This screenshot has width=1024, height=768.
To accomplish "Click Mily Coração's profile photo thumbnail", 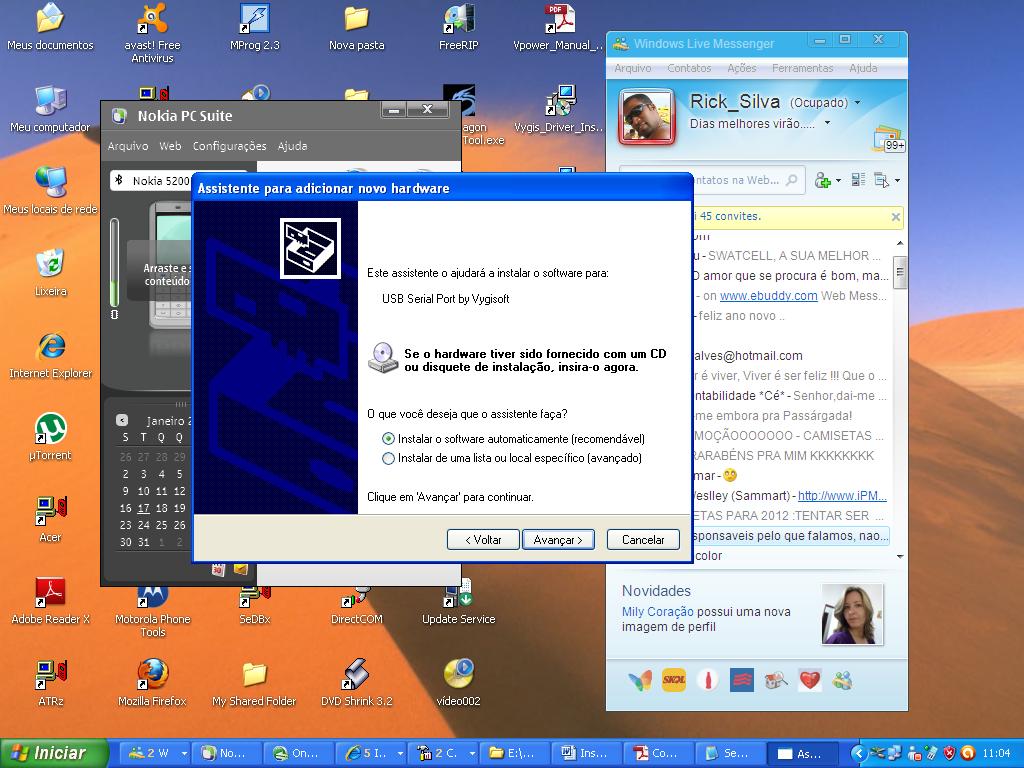I will (852, 615).
